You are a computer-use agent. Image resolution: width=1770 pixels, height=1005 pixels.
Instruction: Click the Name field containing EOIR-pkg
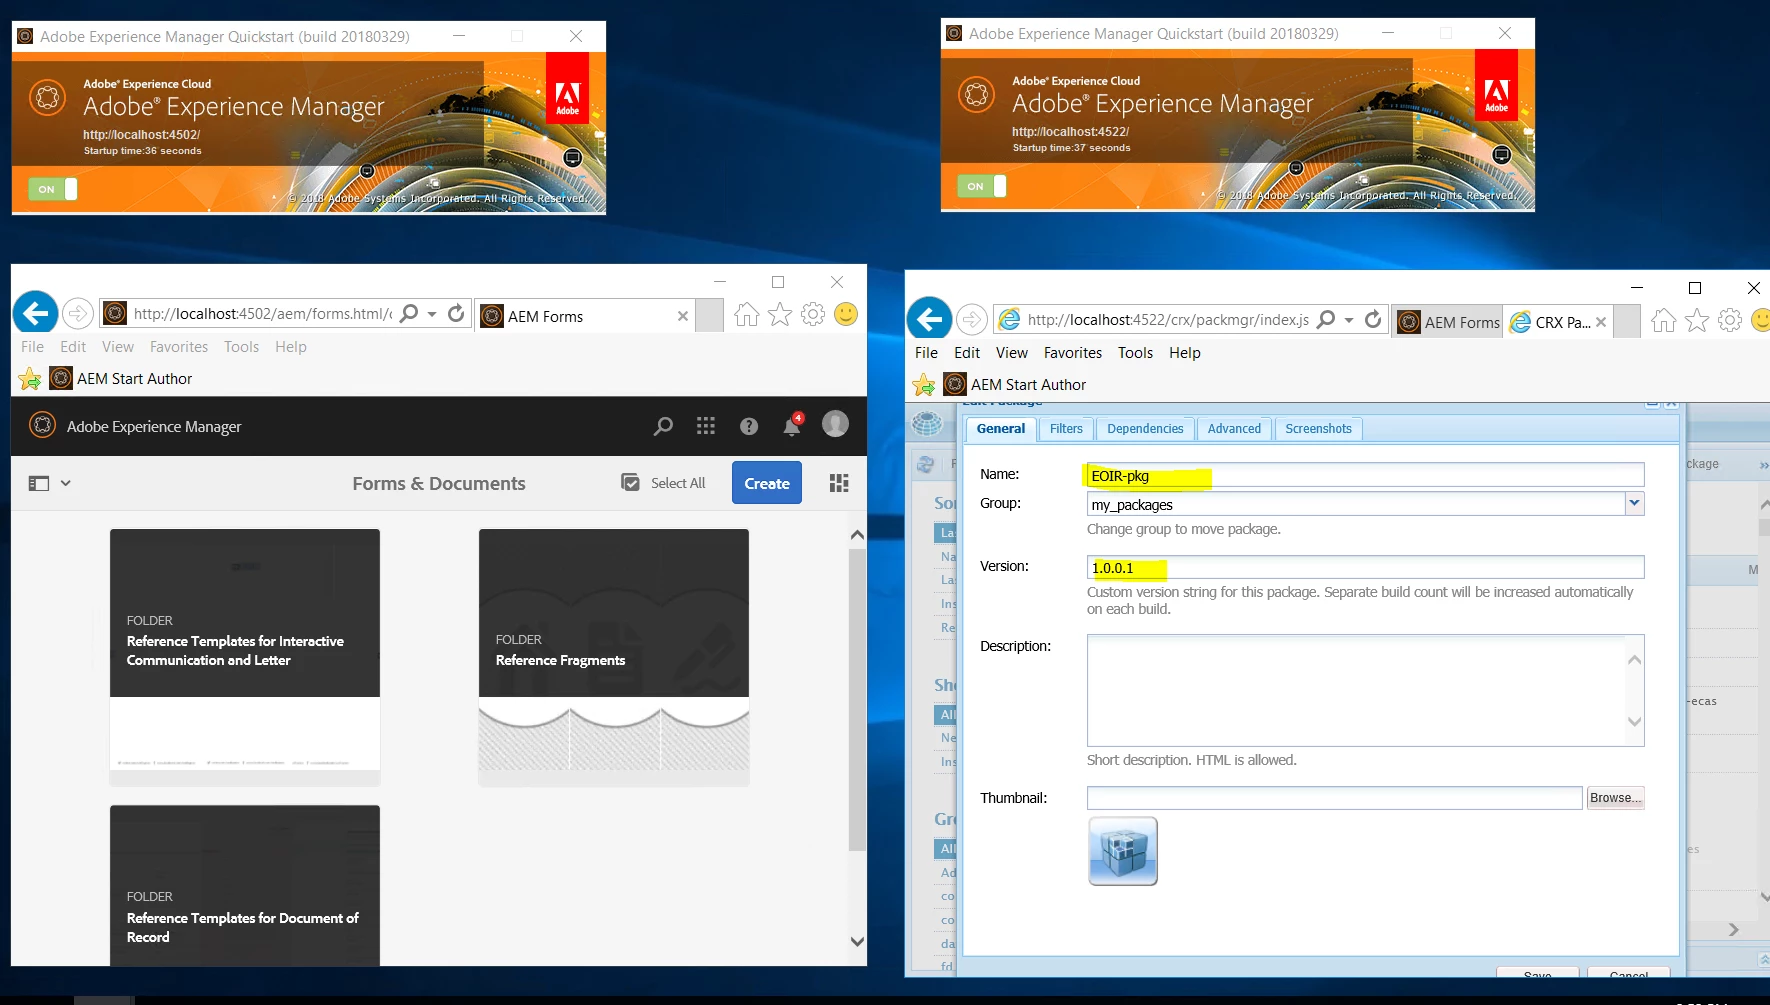1365,475
